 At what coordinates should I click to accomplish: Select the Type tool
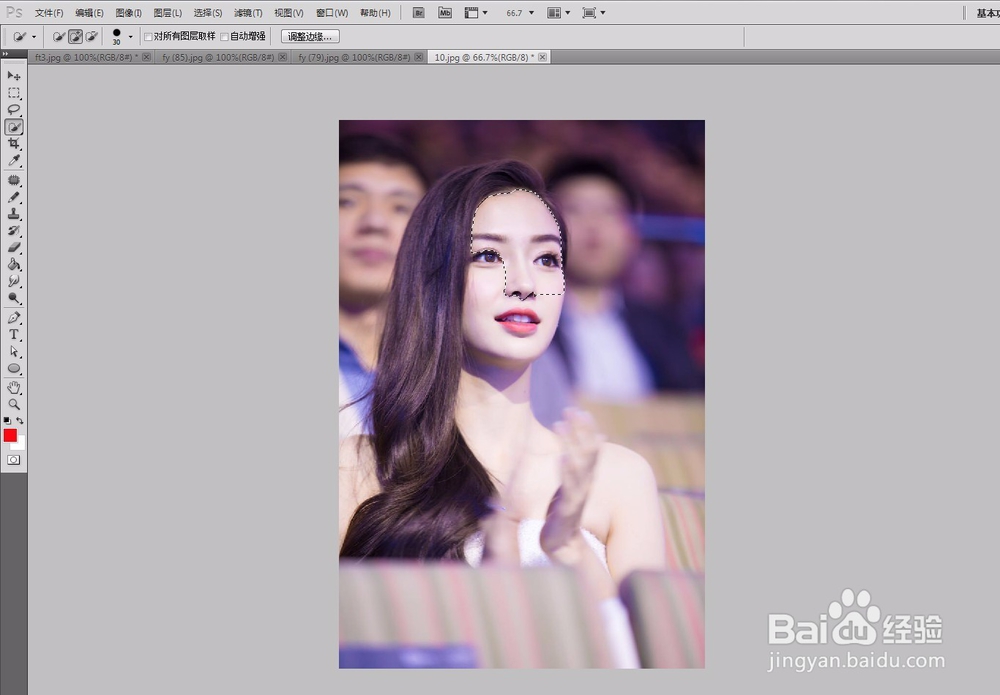coord(13,335)
